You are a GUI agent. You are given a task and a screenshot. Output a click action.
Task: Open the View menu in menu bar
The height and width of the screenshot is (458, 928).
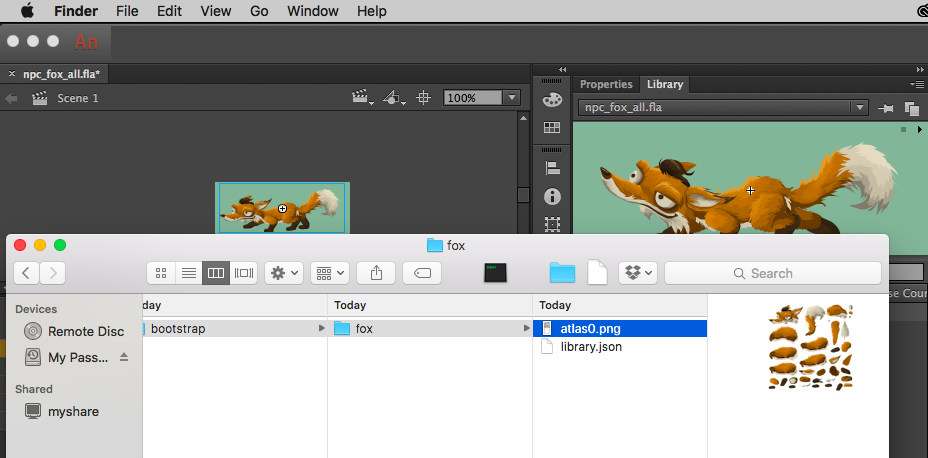(215, 11)
